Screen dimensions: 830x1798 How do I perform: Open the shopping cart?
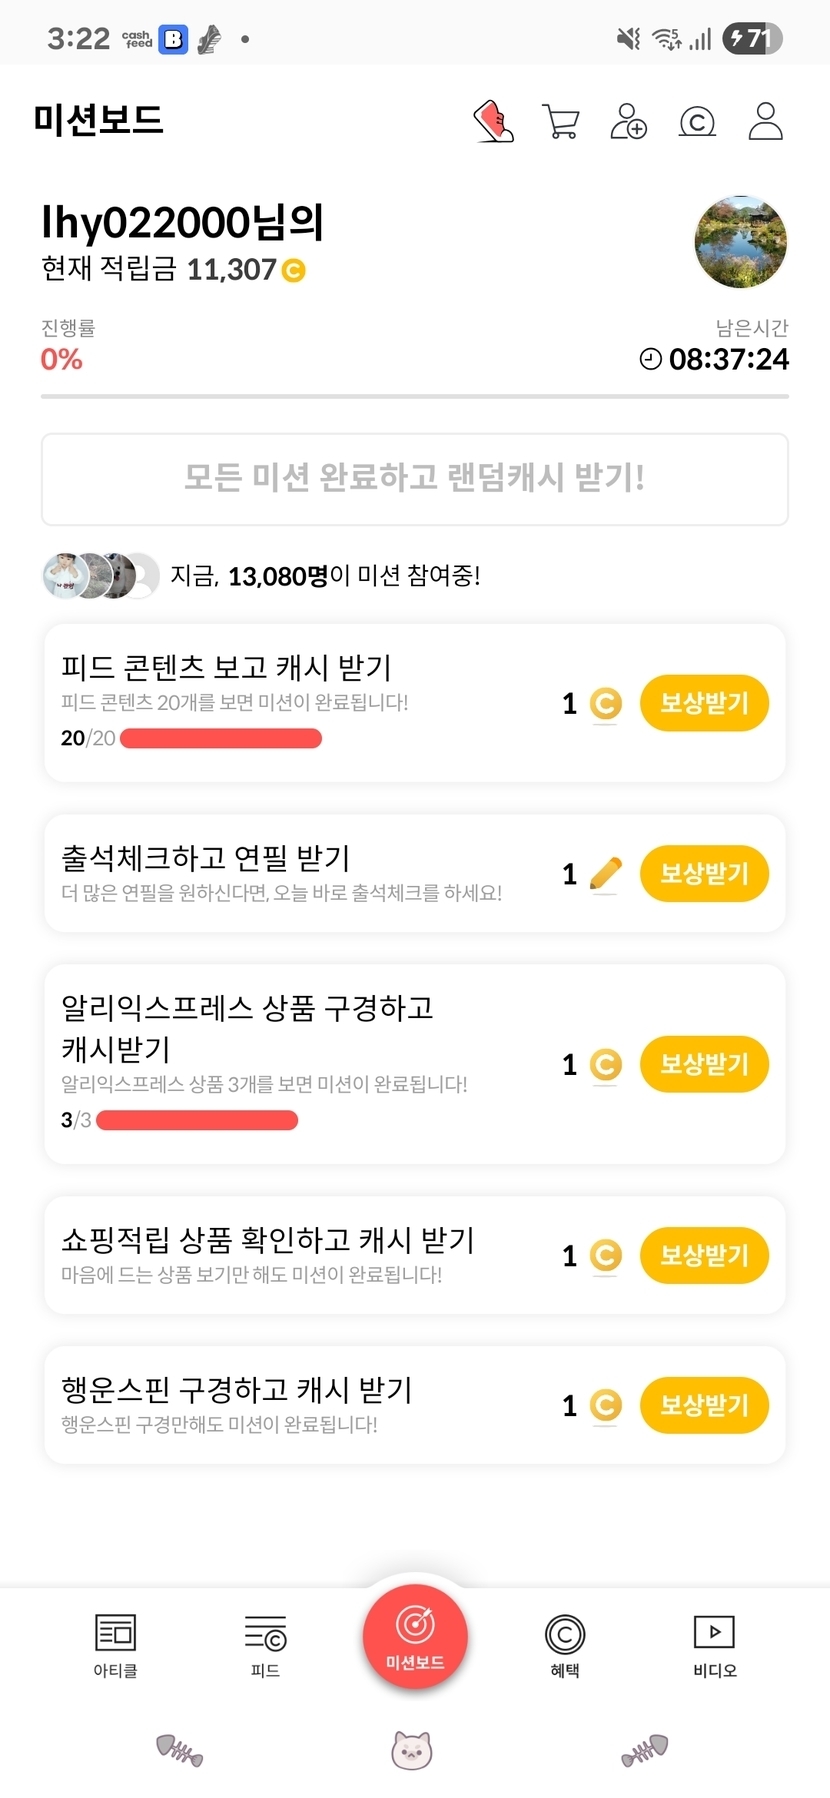pos(561,122)
